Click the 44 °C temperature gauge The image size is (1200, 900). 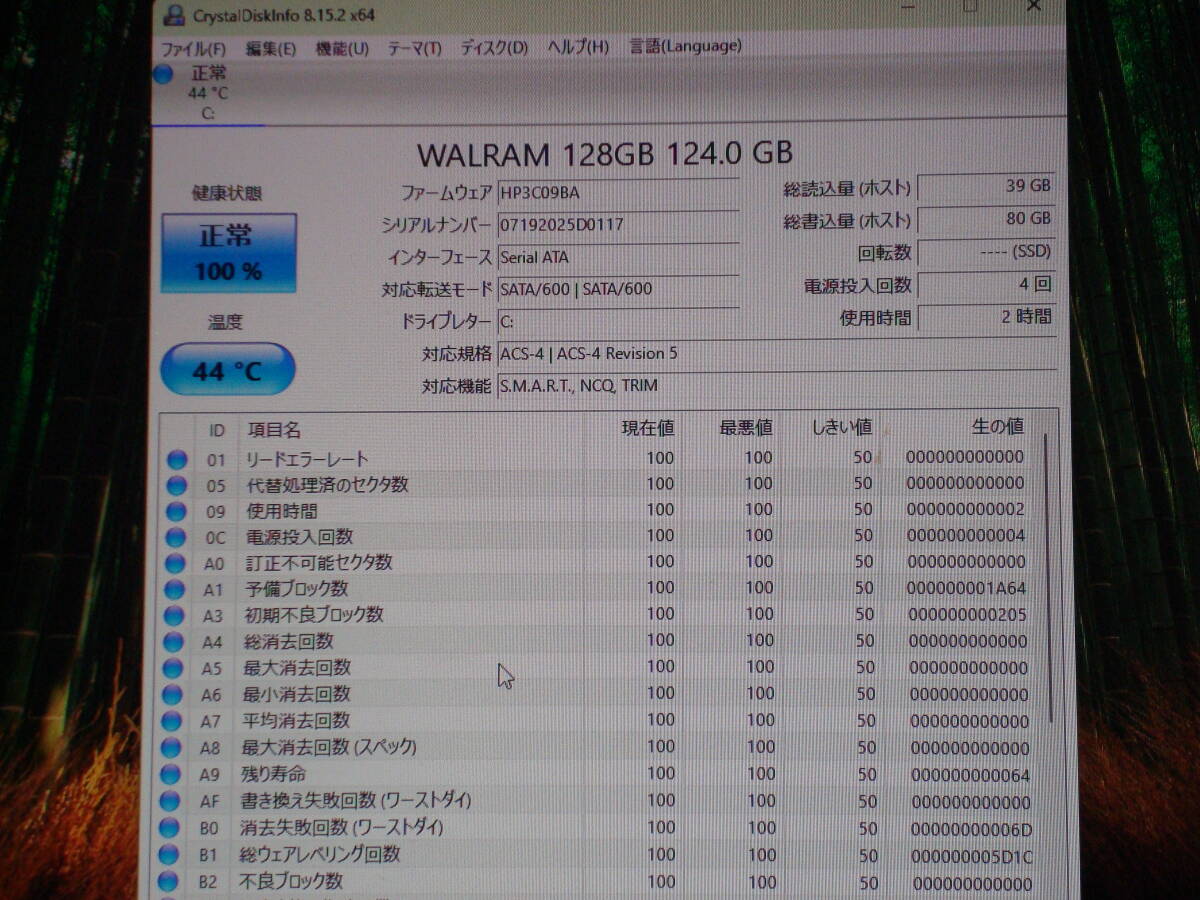pos(228,369)
